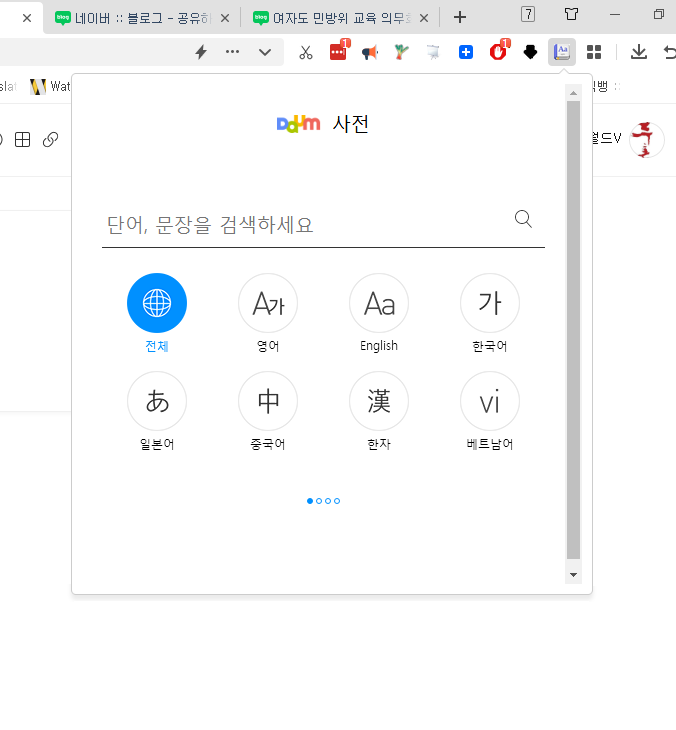Go to first page dot indicator
The image size is (676, 730).
click(310, 501)
